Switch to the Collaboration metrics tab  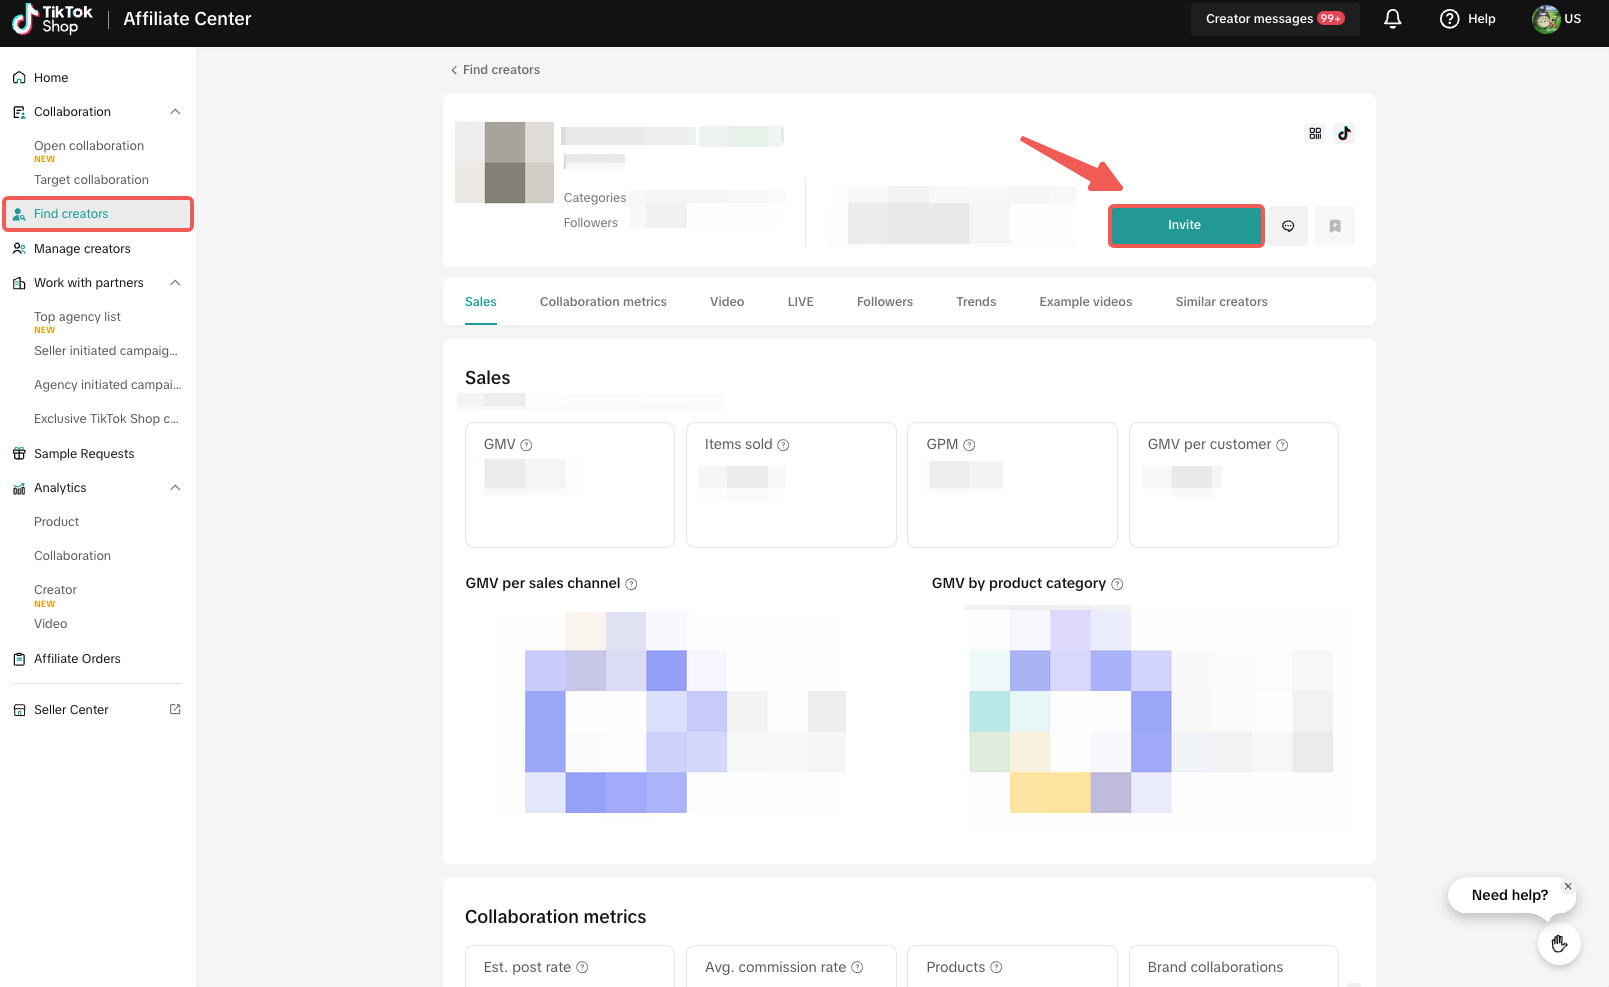[x=603, y=302]
